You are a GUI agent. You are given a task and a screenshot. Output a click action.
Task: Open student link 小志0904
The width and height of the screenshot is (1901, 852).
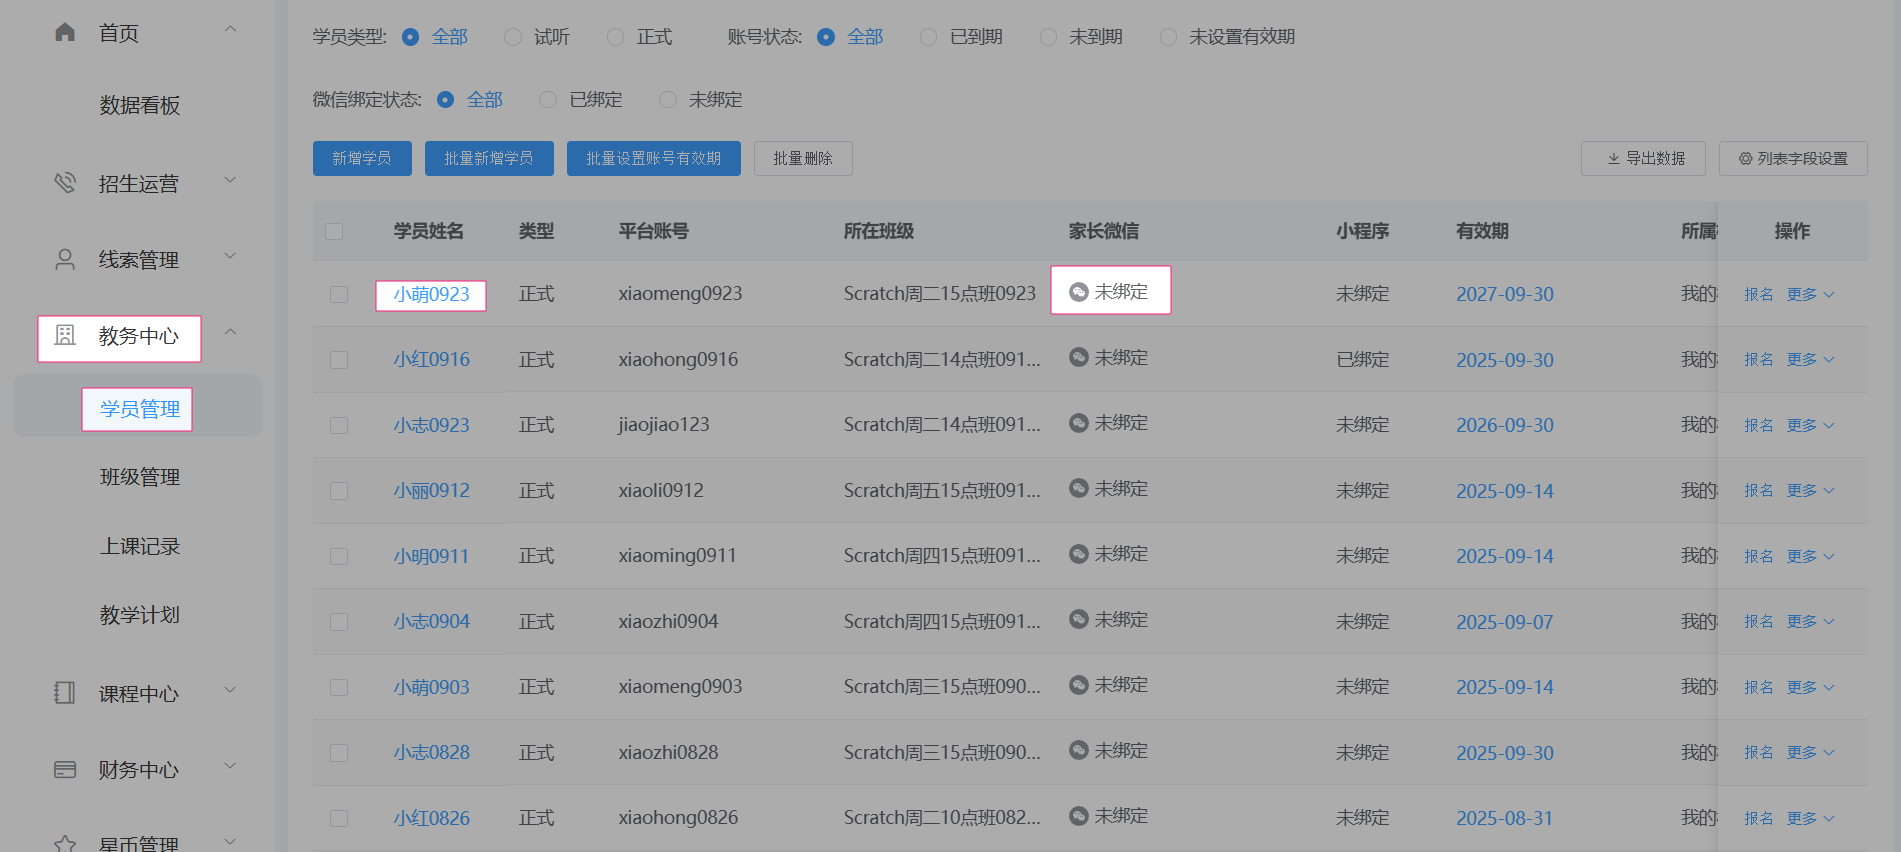[431, 622]
